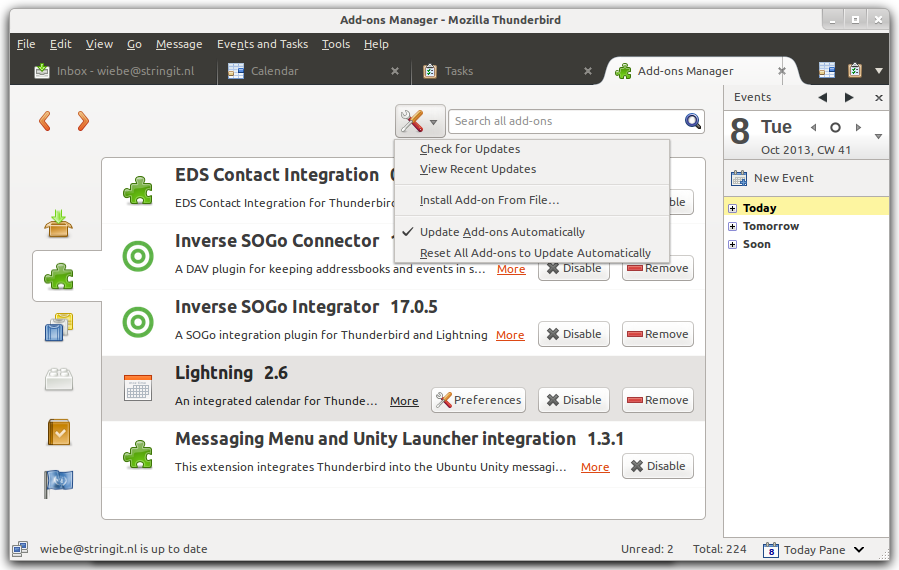Remove the Inverse SOGo Integrator add-on
The width and height of the screenshot is (899, 570).
point(657,334)
